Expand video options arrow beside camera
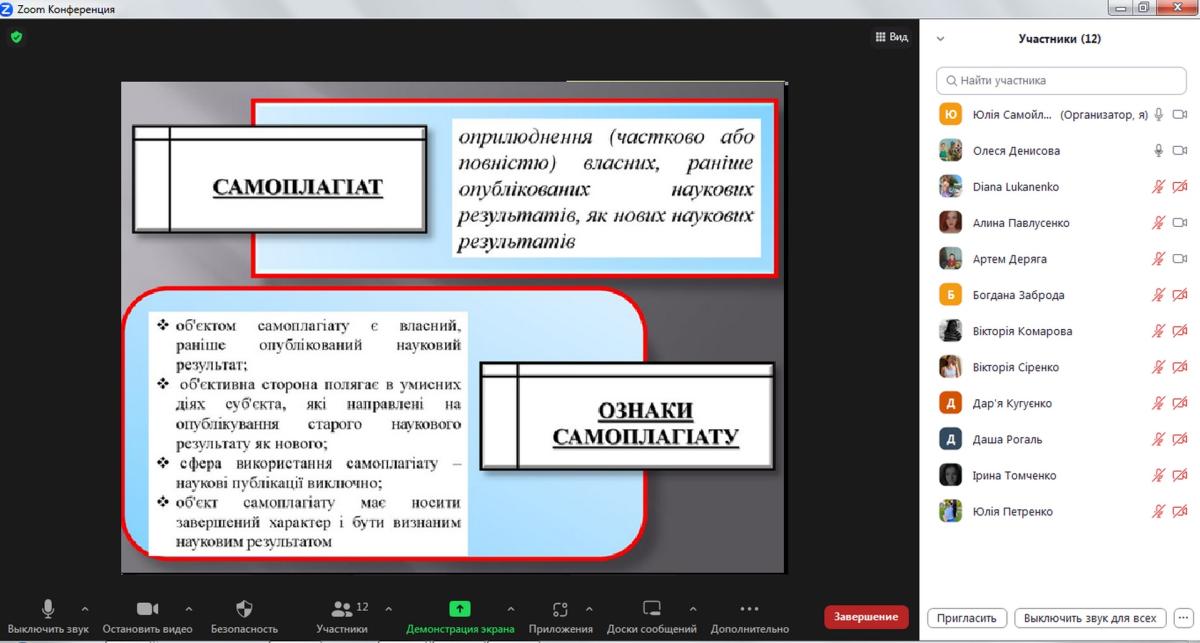 tap(189, 608)
